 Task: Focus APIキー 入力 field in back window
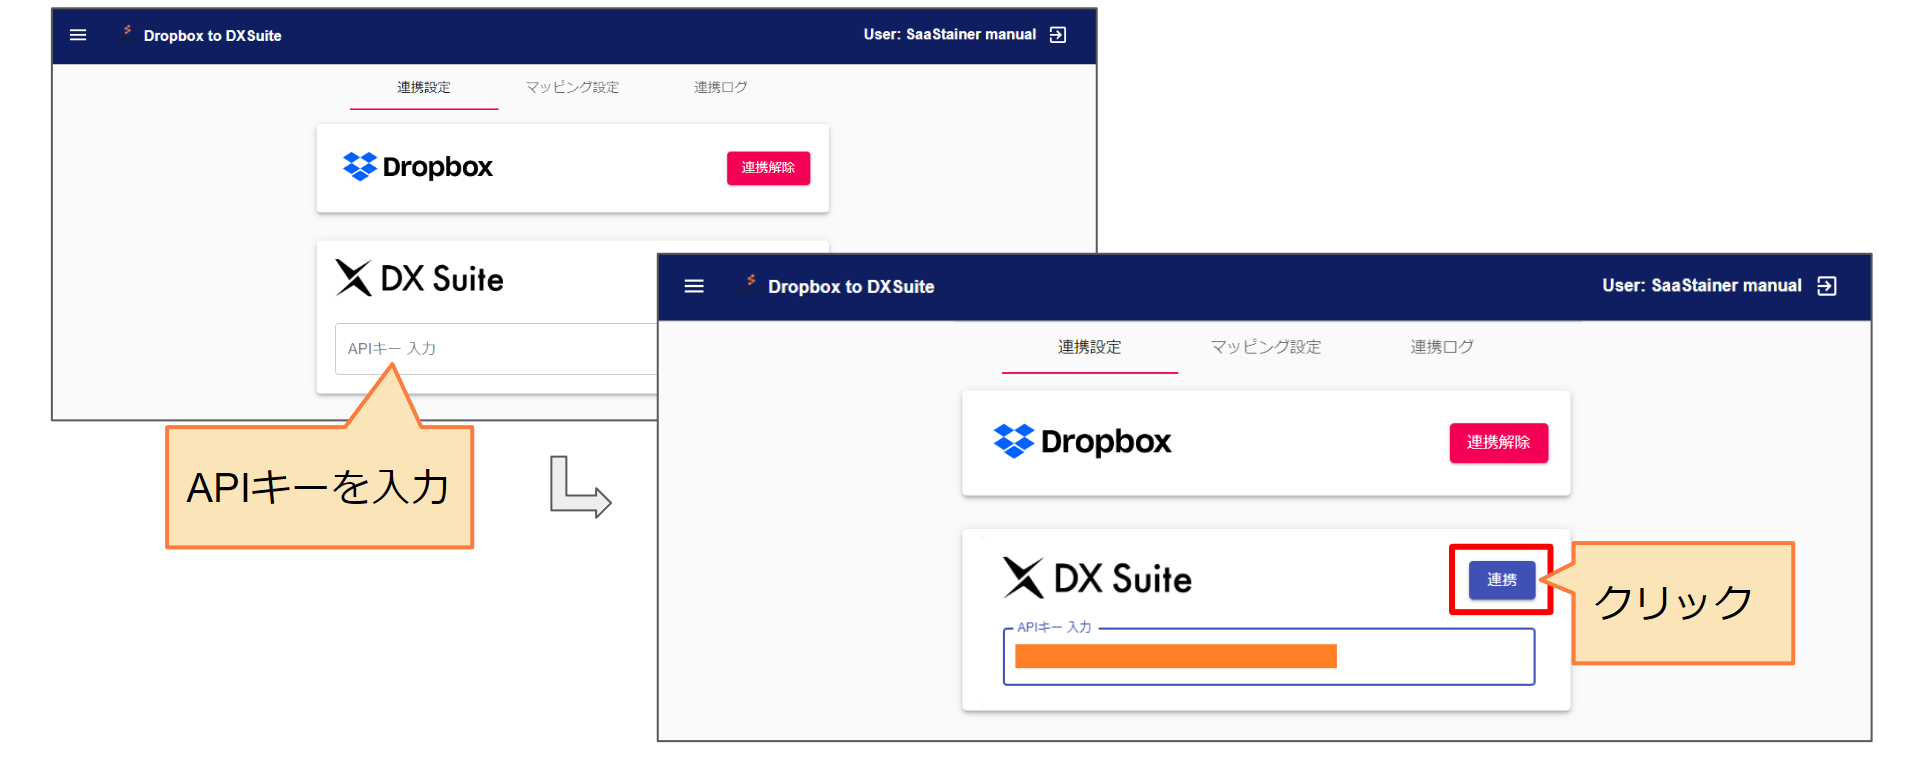tap(496, 349)
